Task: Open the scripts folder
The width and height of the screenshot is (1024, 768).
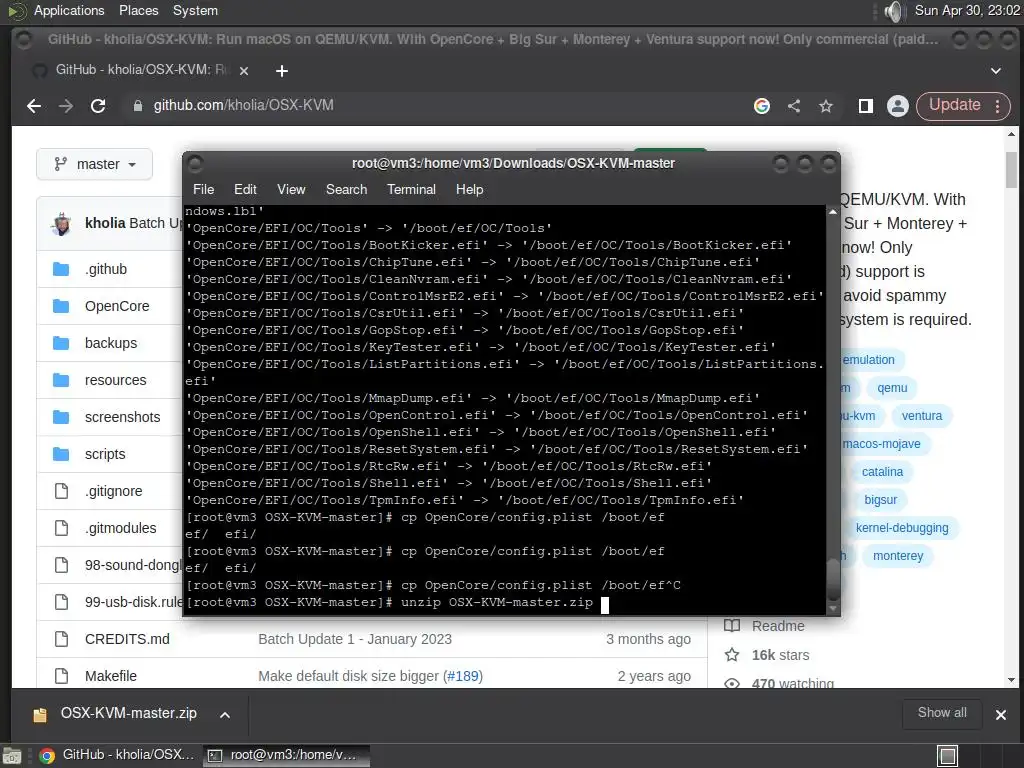Action: tap(105, 454)
